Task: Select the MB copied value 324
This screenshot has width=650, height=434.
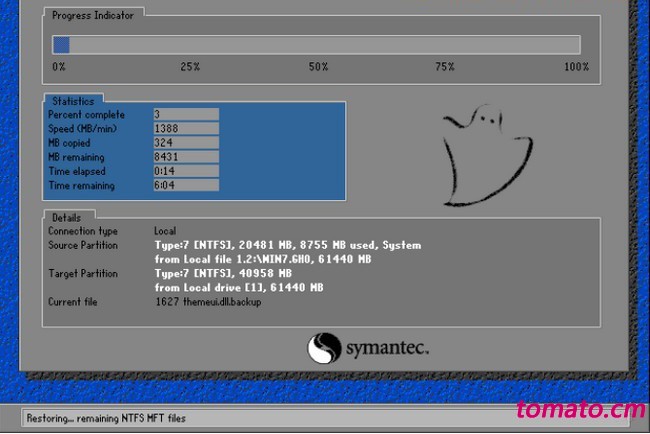Action: 186,143
